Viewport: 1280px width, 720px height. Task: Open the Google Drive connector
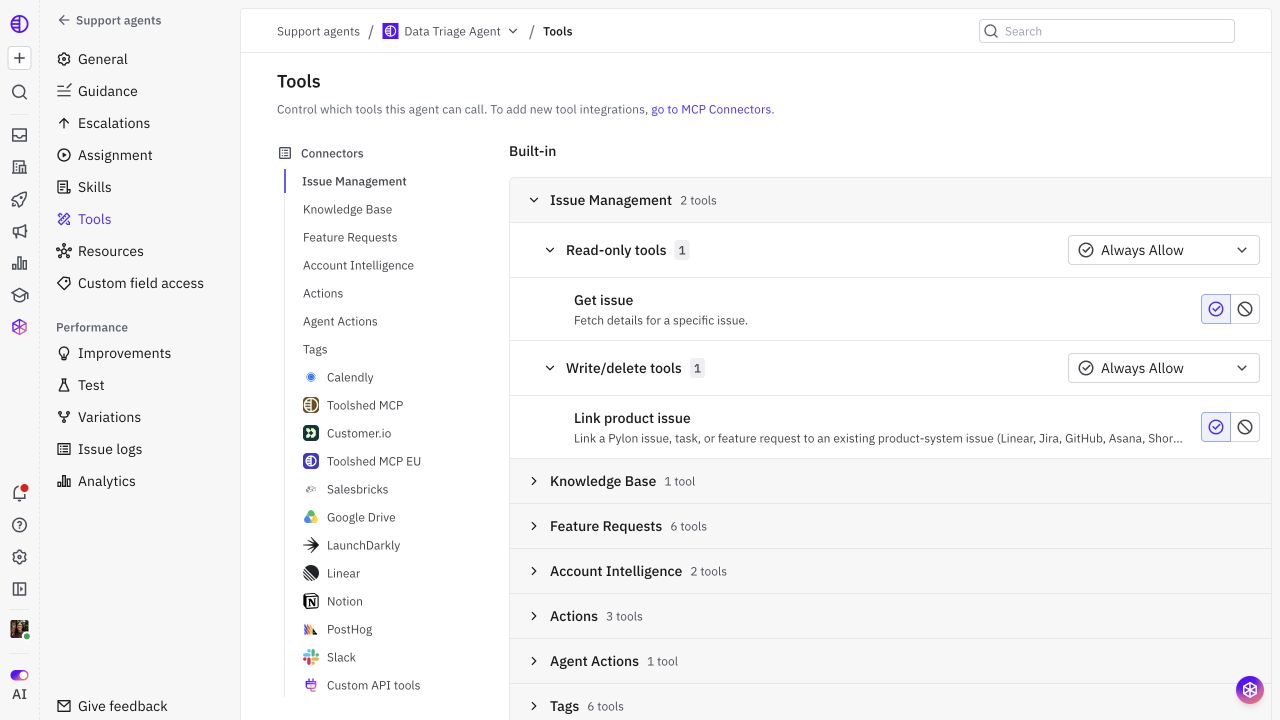361,517
